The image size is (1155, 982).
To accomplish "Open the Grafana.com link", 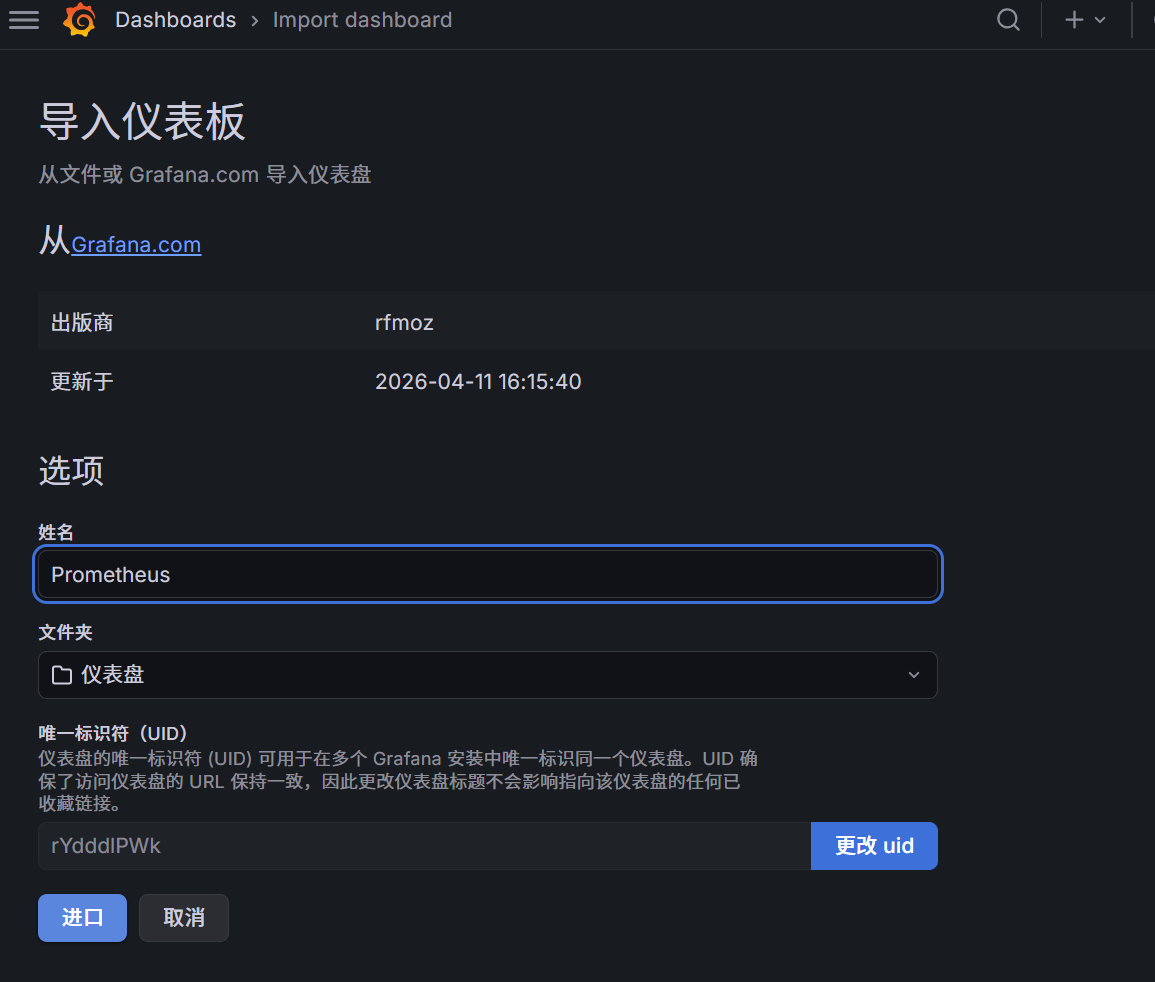I will click(x=136, y=245).
